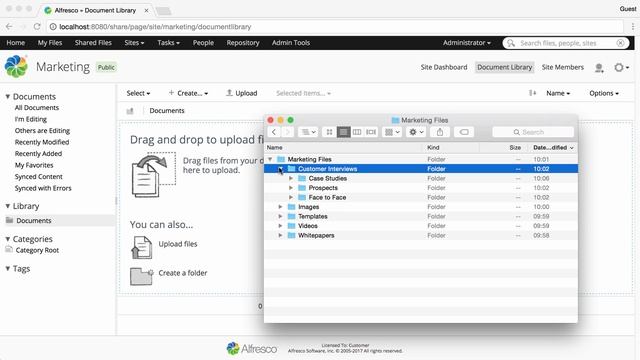Click the Finder share button
Image resolution: width=640 pixels, height=360 pixels.
click(x=440, y=132)
